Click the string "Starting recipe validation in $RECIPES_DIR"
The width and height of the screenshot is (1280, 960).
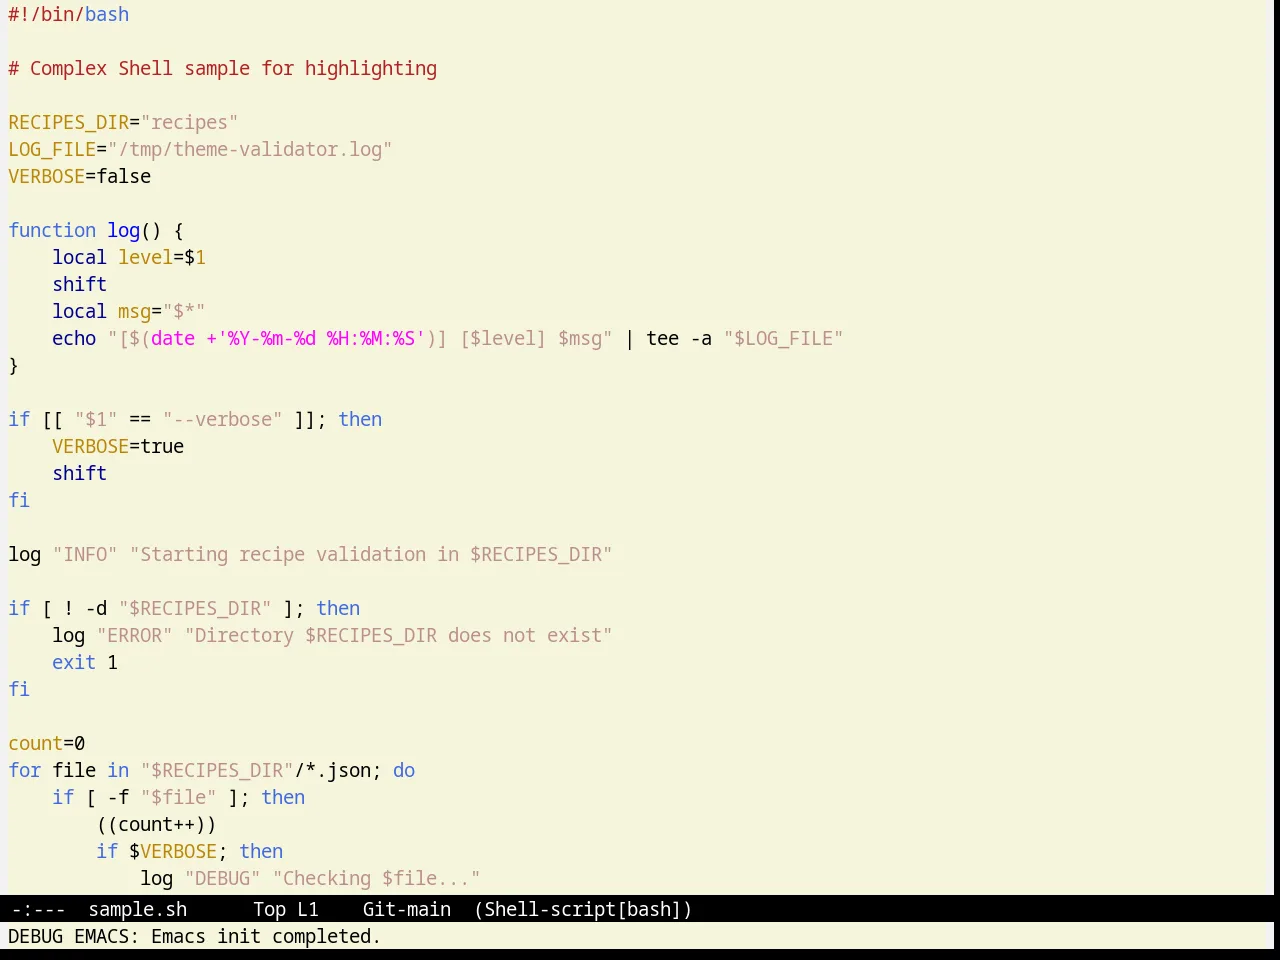click(371, 555)
